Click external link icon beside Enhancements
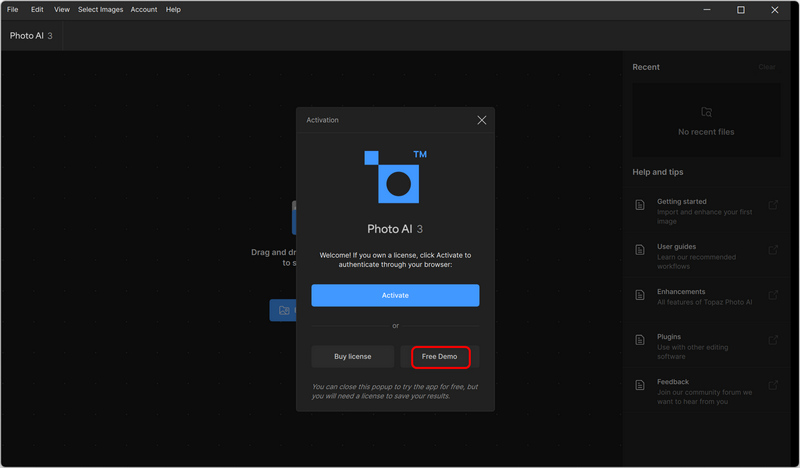The height and width of the screenshot is (468, 800). pyautogui.click(x=773, y=295)
